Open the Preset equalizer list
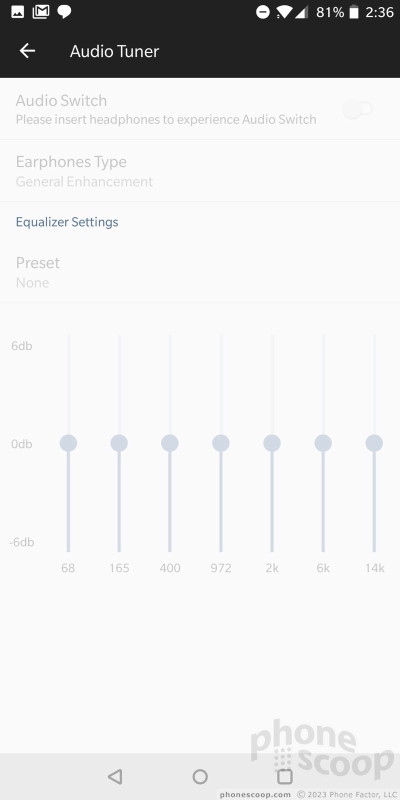This screenshot has height=800, width=400. point(200,271)
